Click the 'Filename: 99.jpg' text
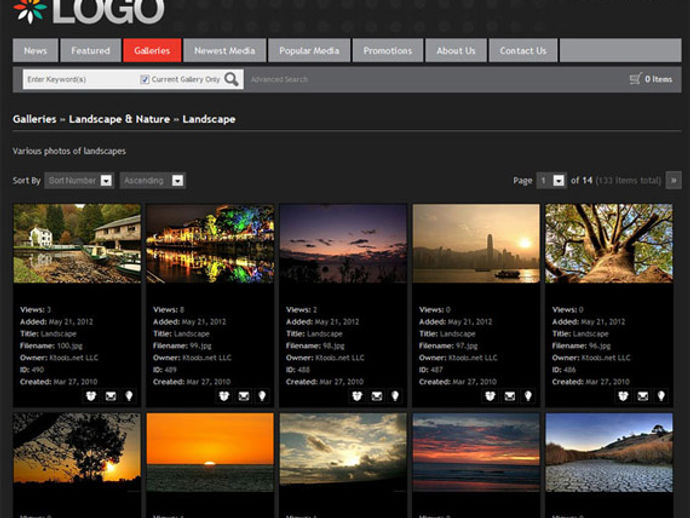This screenshot has height=518, width=690. [x=182, y=346]
